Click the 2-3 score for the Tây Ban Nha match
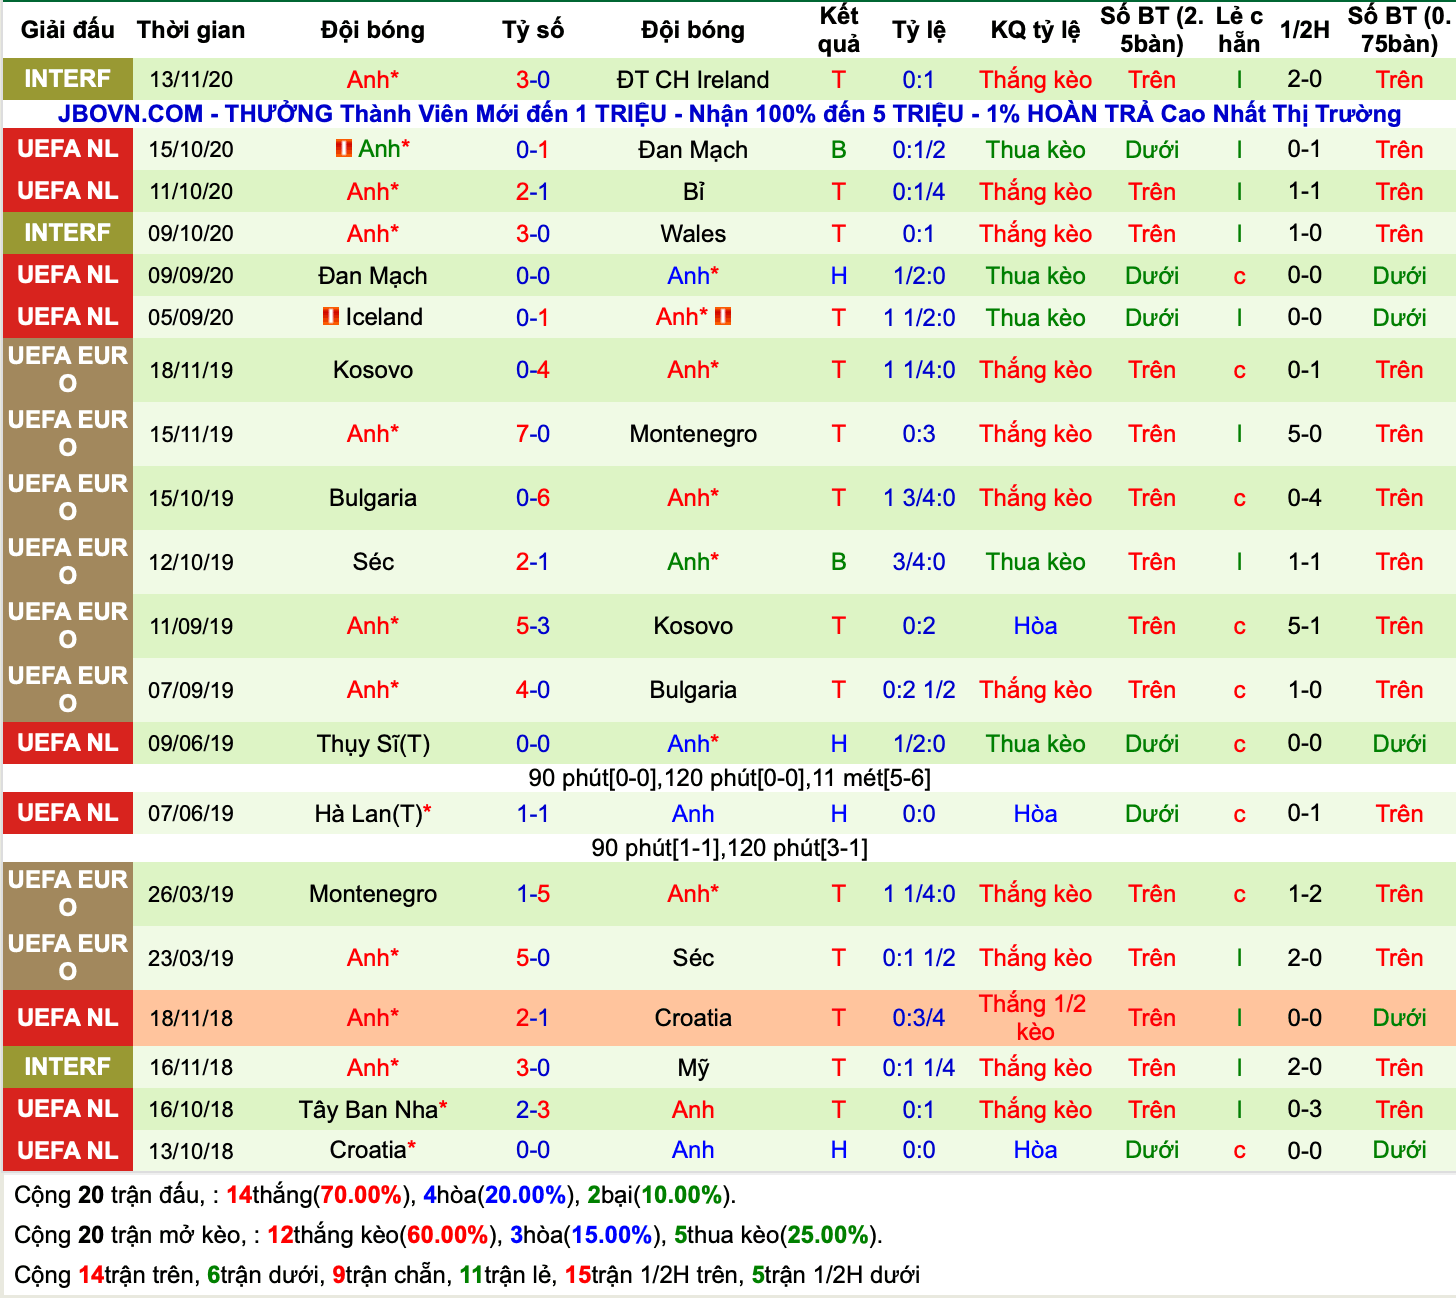Image resolution: width=1456 pixels, height=1298 pixels. point(533,1110)
